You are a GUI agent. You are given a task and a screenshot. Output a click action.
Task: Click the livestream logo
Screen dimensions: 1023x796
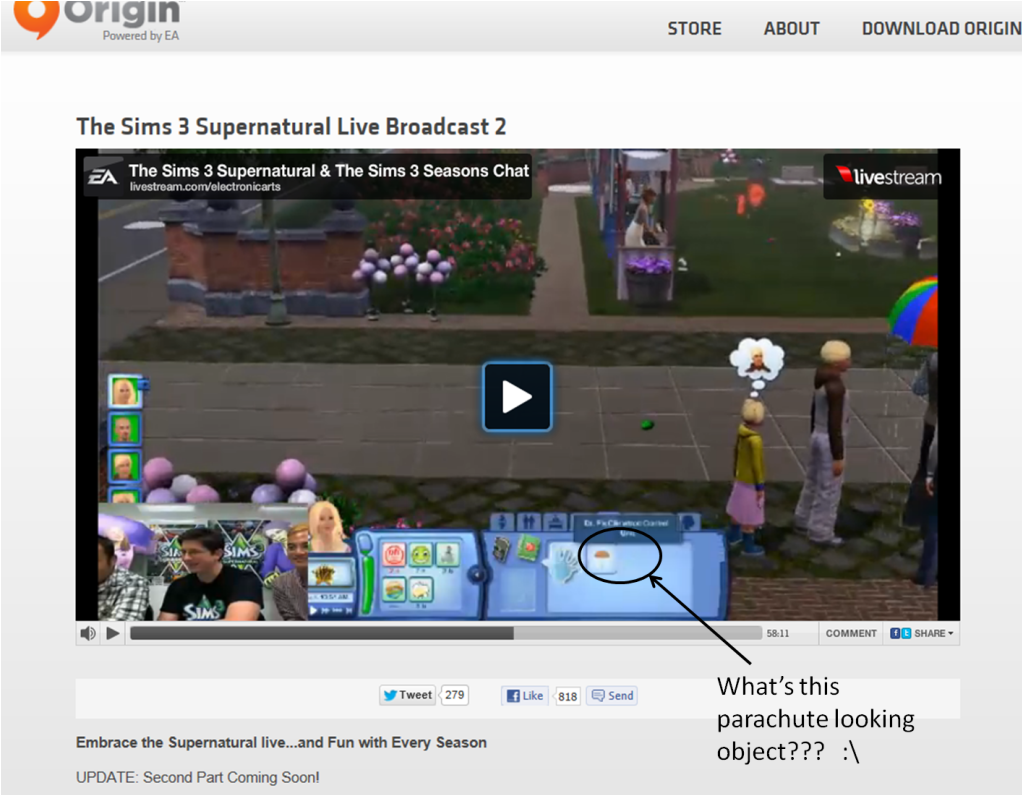[x=889, y=176]
